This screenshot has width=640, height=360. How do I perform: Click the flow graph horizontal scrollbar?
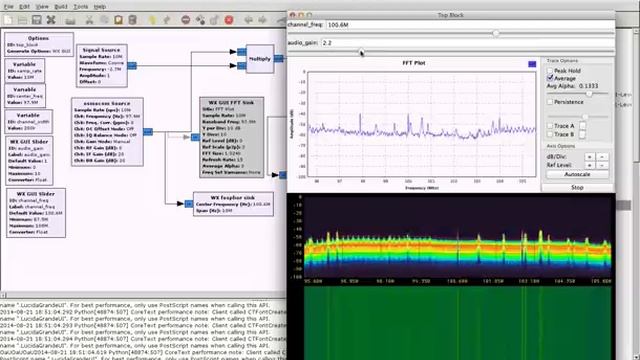point(143,295)
